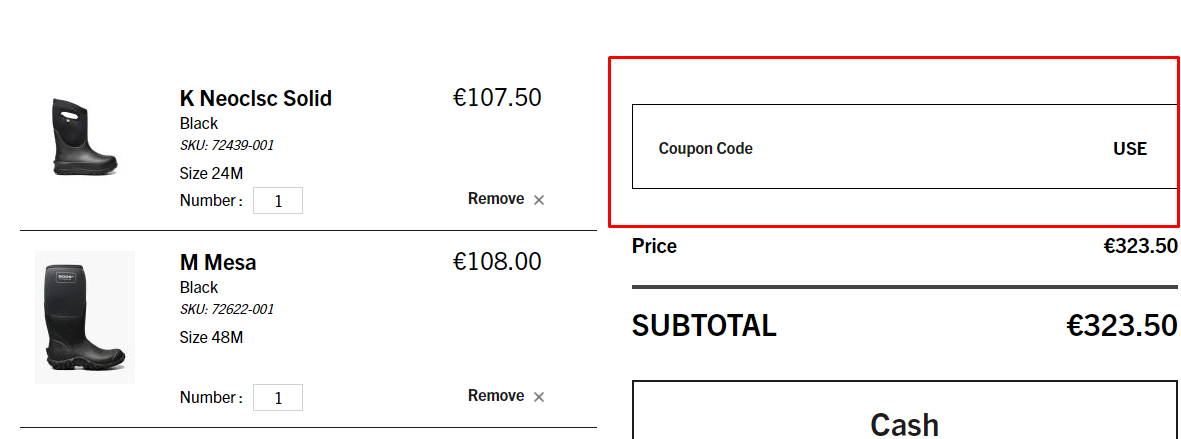Focus the Number field for K Neoclsc Solid

point(278,201)
